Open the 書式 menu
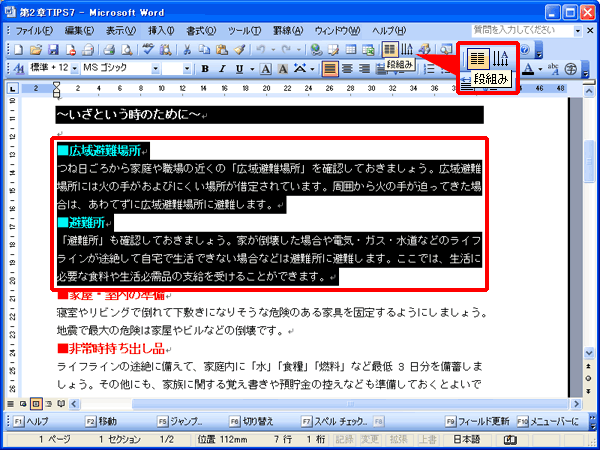The width and height of the screenshot is (600, 450). click(201, 31)
